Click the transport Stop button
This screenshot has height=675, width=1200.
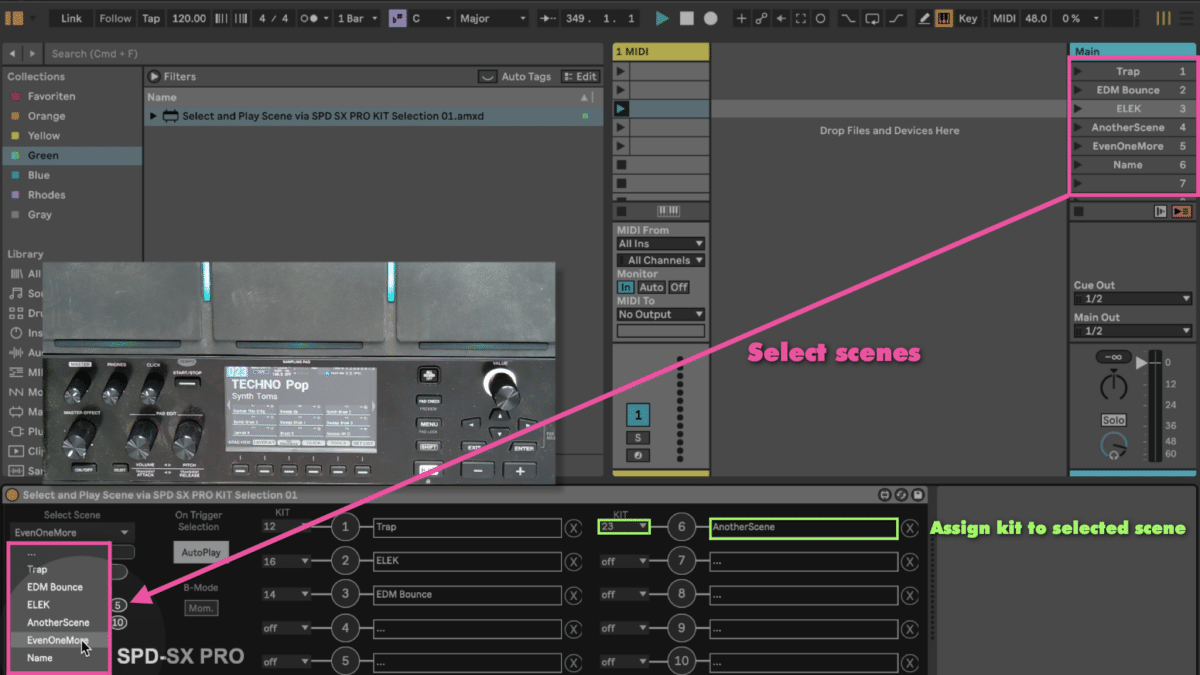pyautogui.click(x=686, y=18)
